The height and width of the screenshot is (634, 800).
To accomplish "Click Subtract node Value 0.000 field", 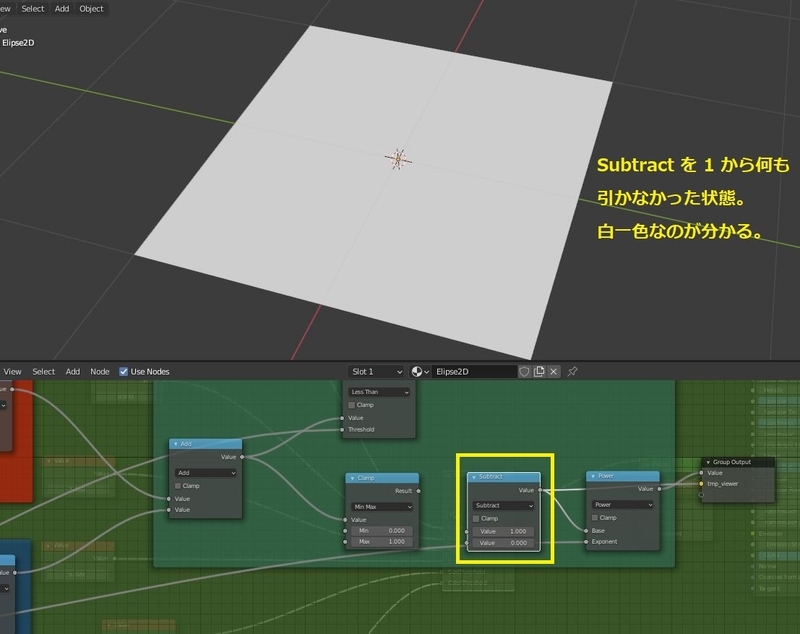I will pyautogui.click(x=504, y=543).
